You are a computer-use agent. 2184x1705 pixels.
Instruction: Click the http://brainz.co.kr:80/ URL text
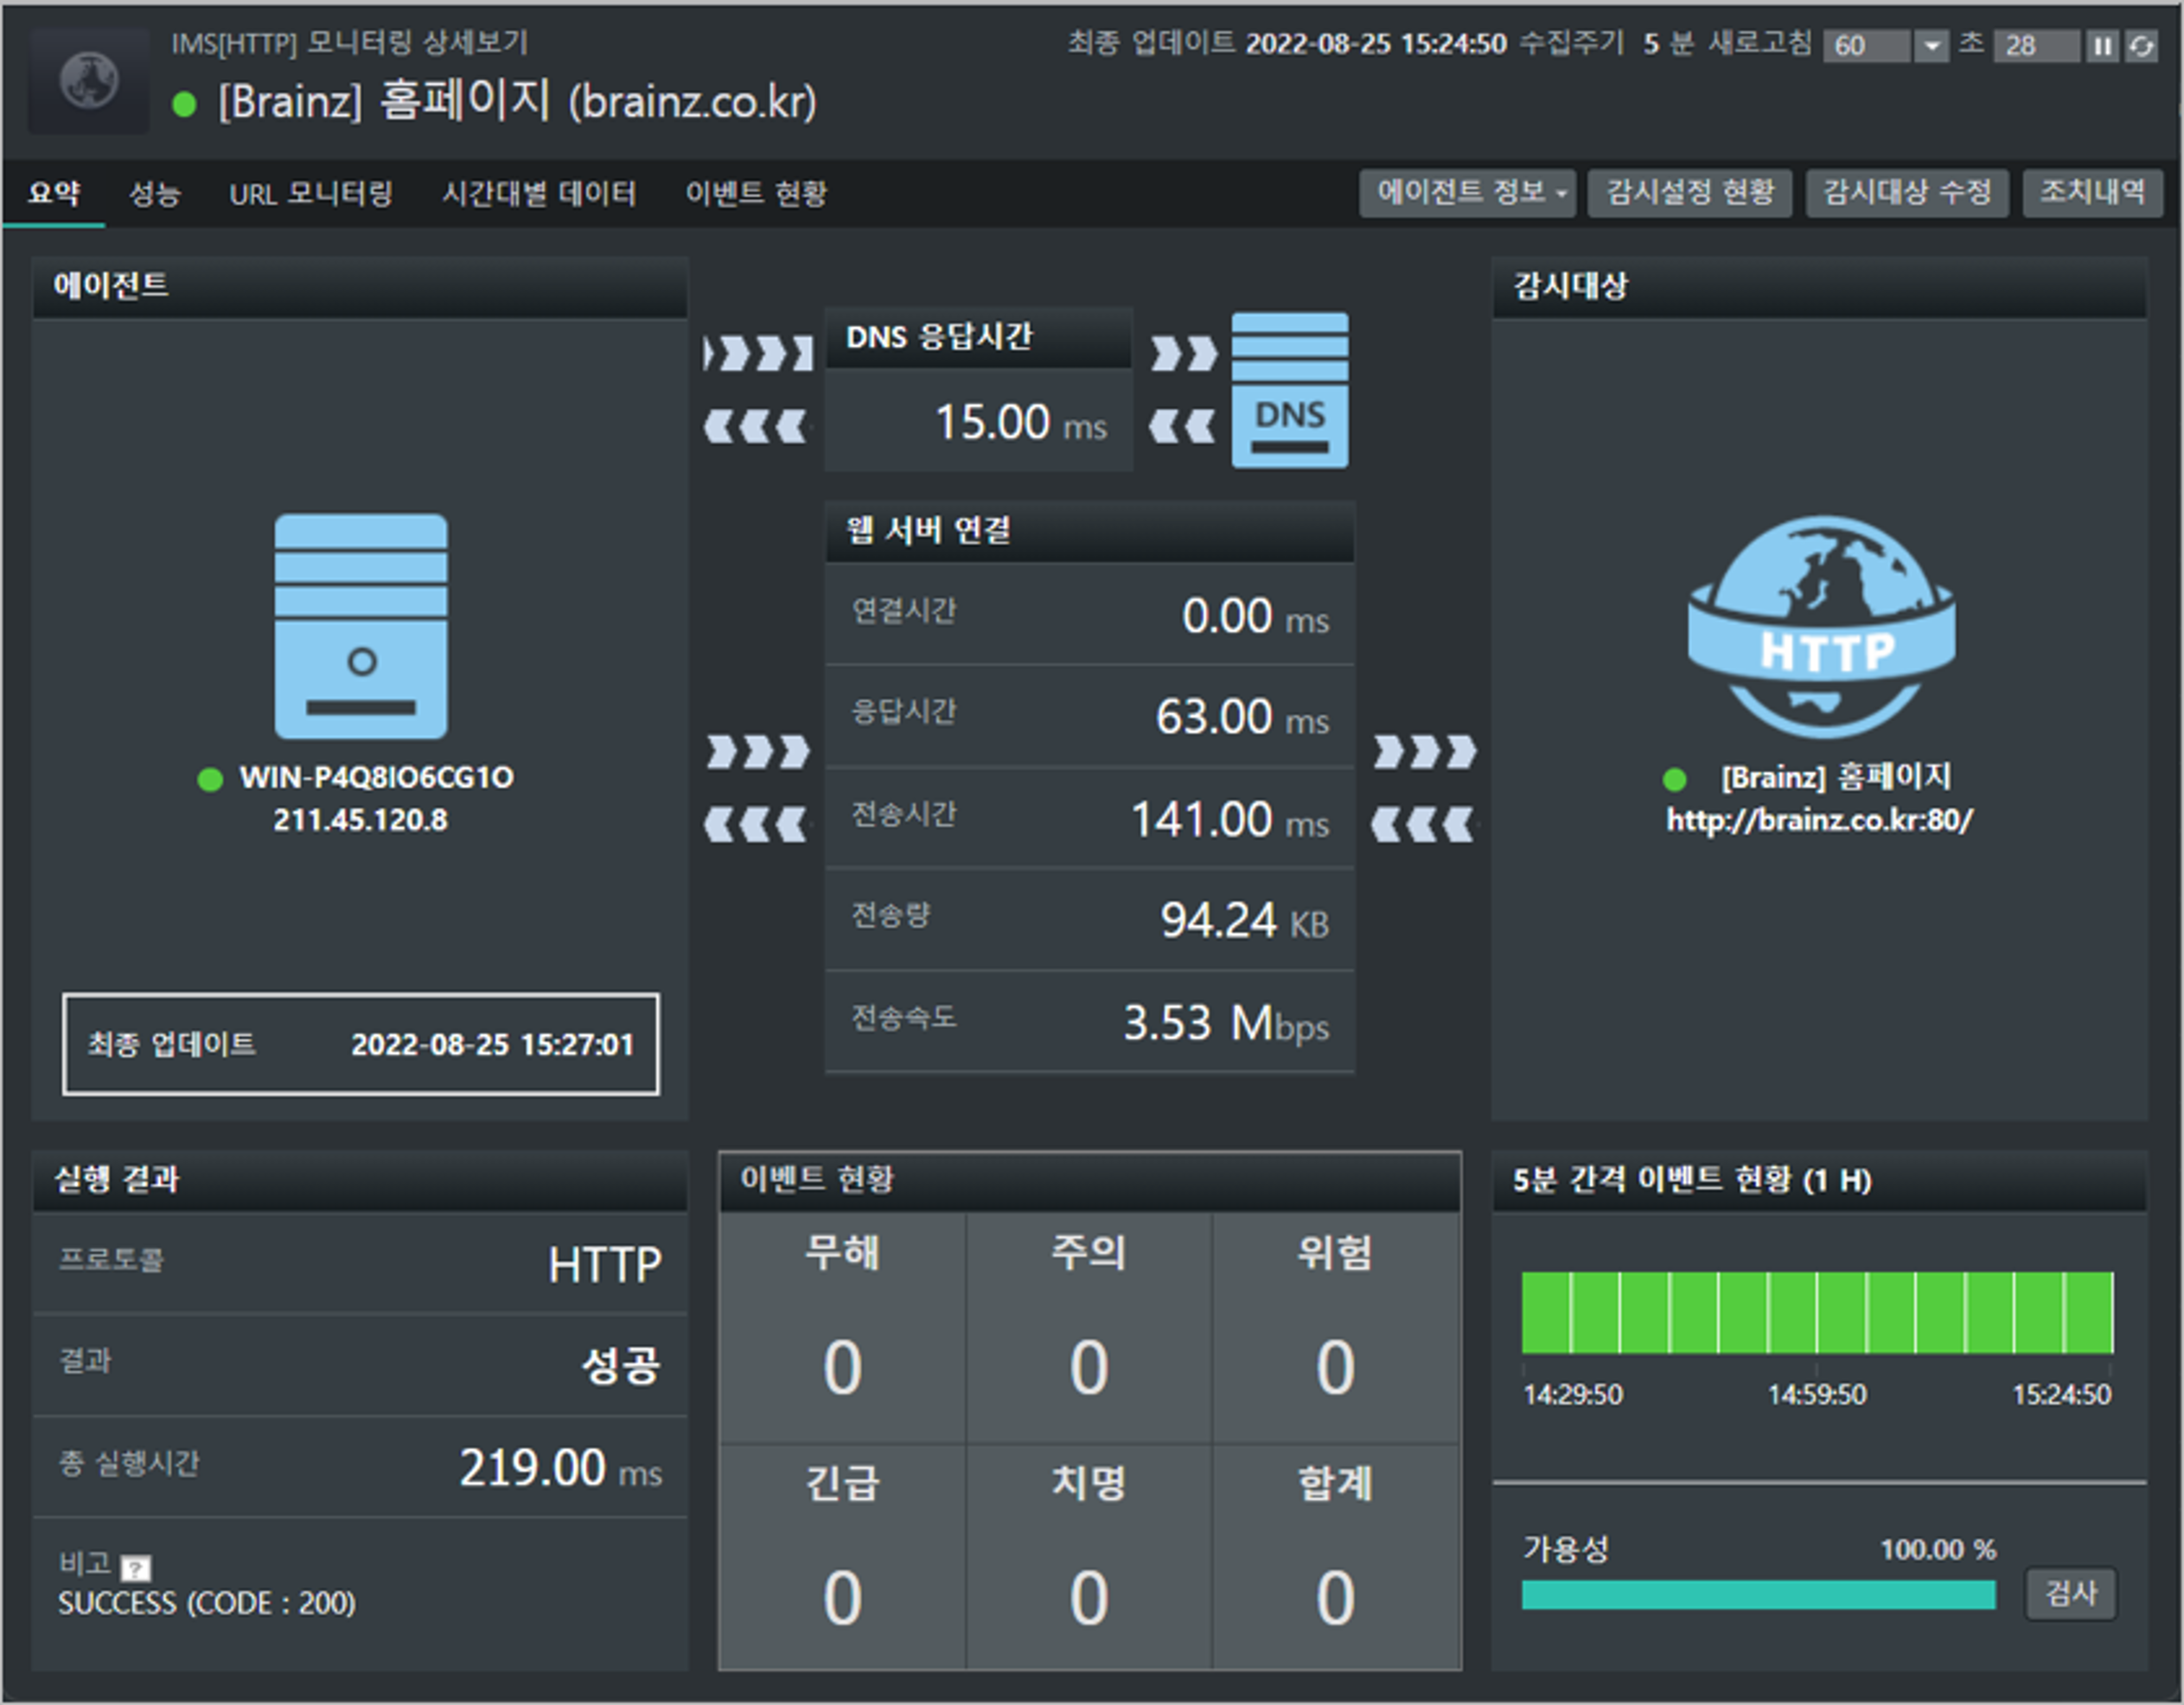tap(1819, 820)
